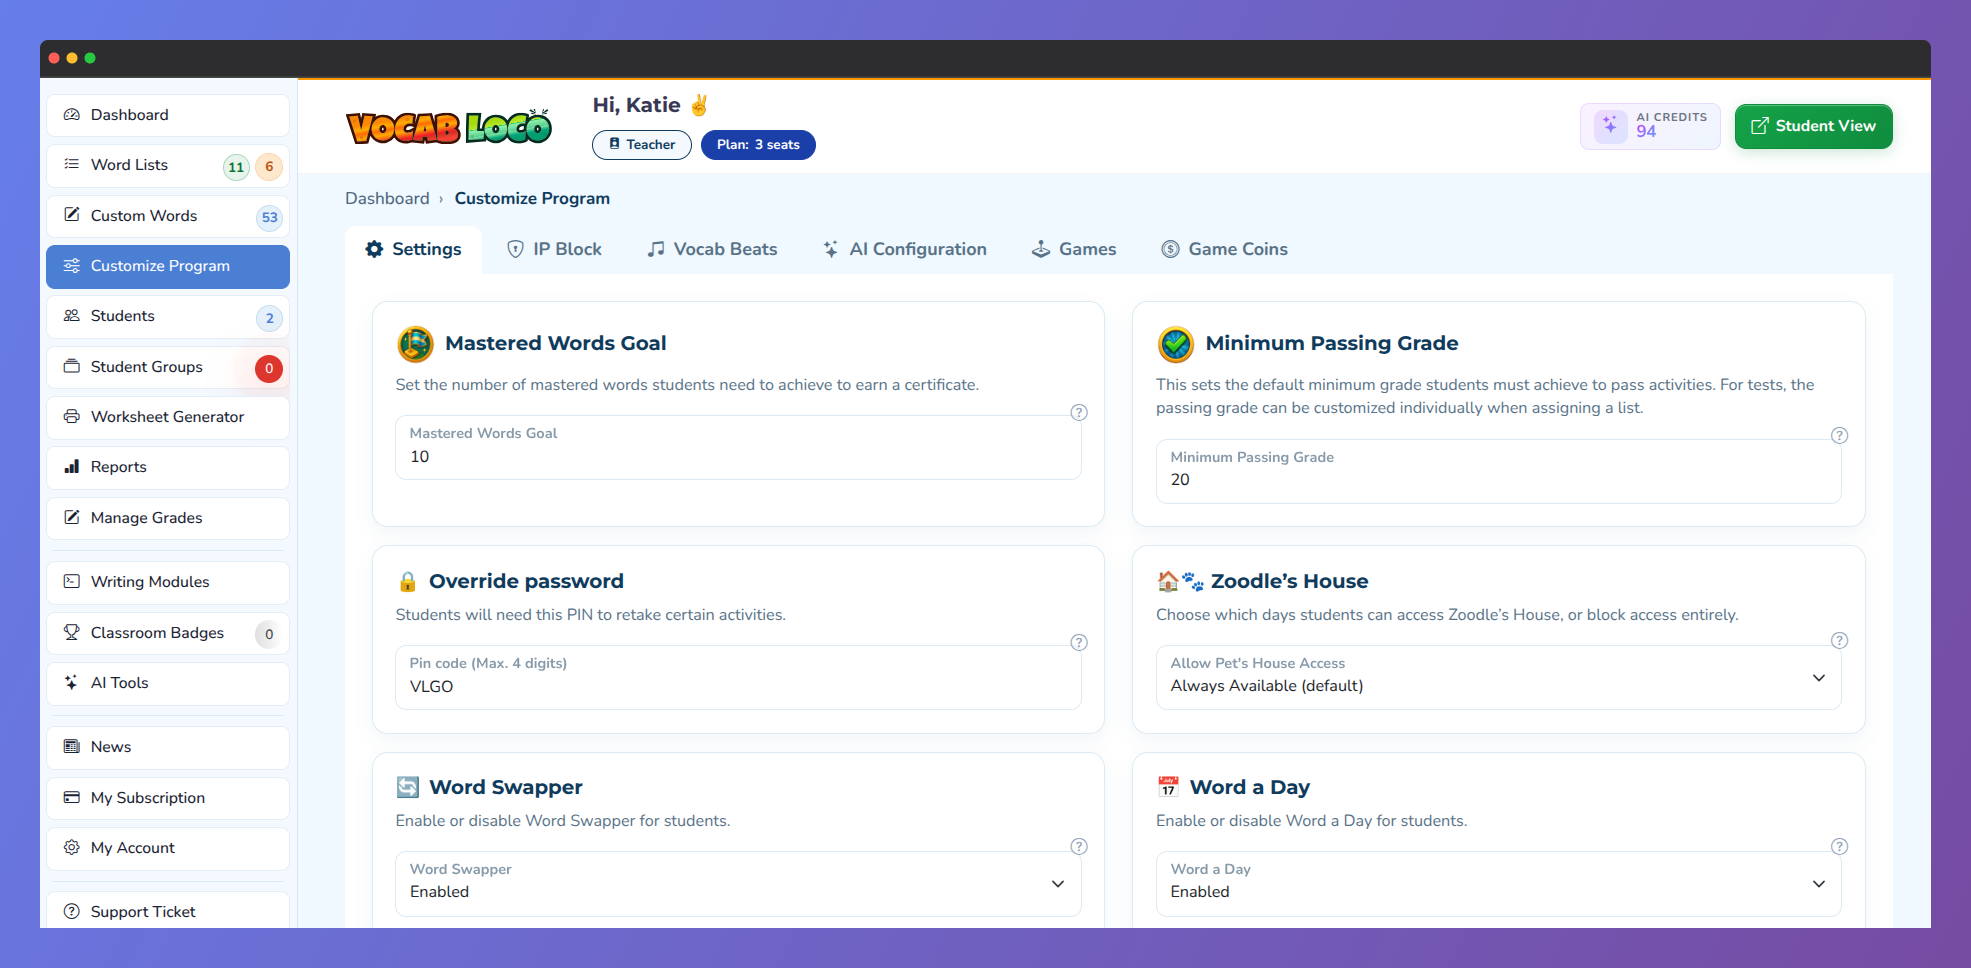This screenshot has height=968, width=1971.
Task: Click the Pin code input field
Action: pyautogui.click(x=738, y=677)
